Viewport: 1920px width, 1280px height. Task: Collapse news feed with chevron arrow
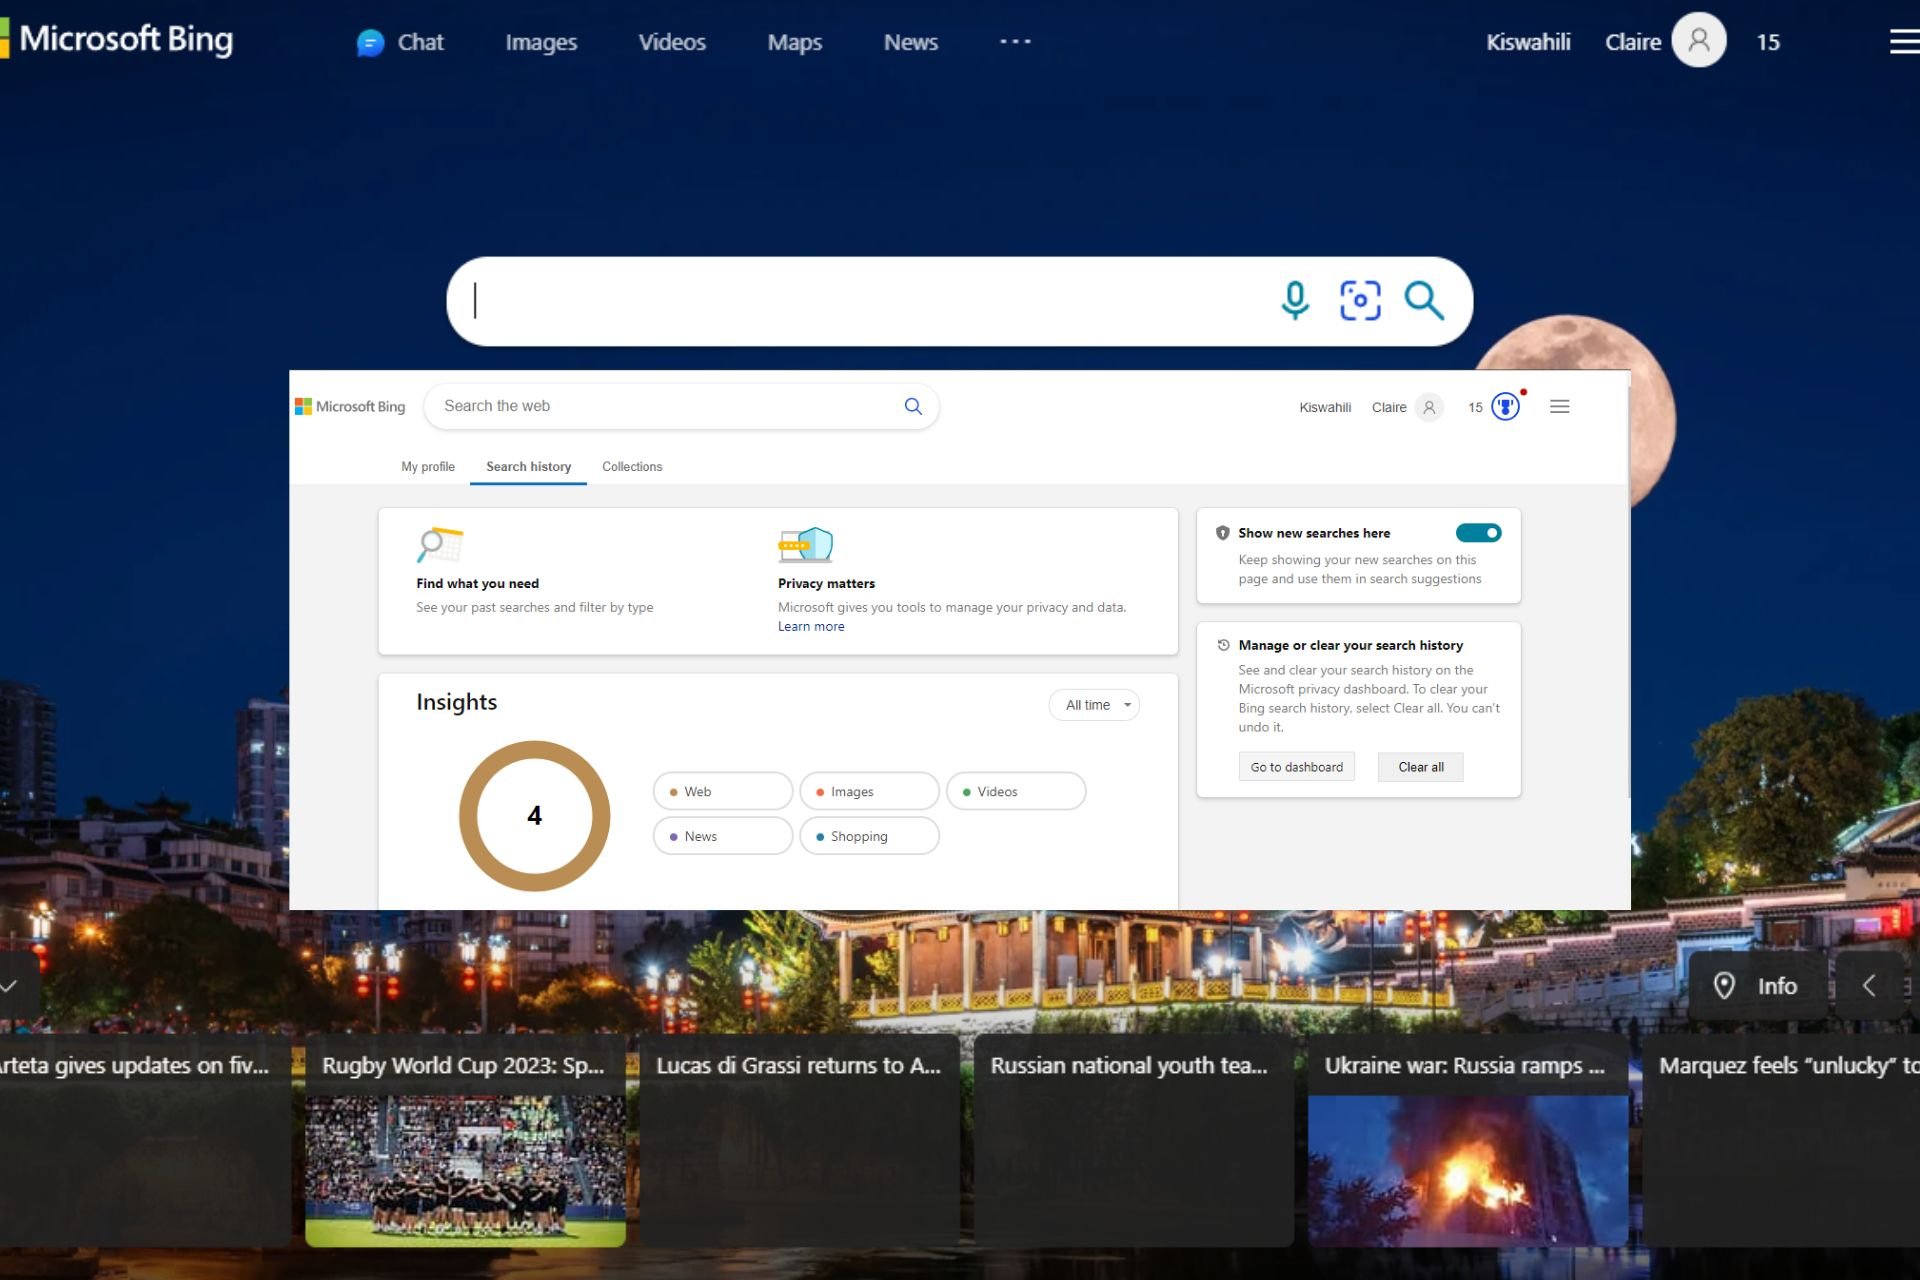tap(10, 986)
